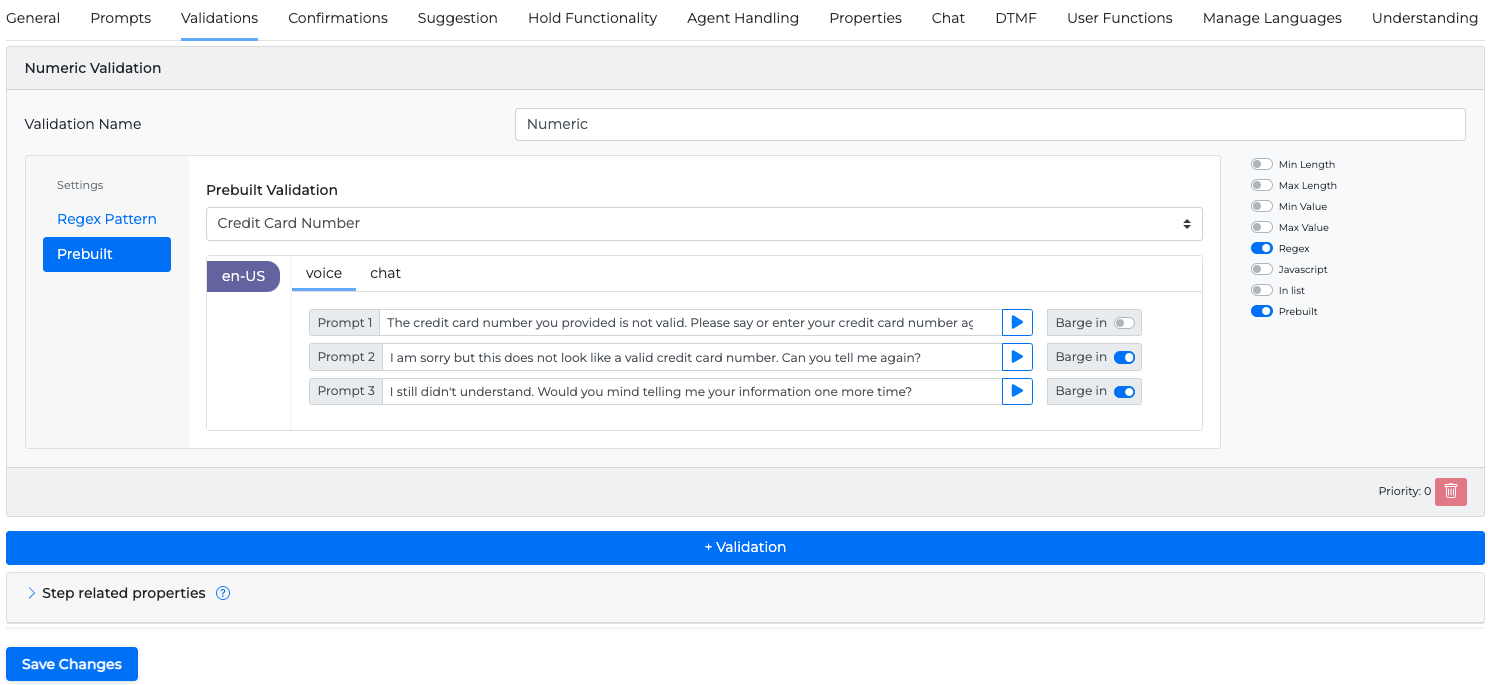Switch to the chat prompts tab
The height and width of the screenshot is (685, 1488).
(385, 273)
